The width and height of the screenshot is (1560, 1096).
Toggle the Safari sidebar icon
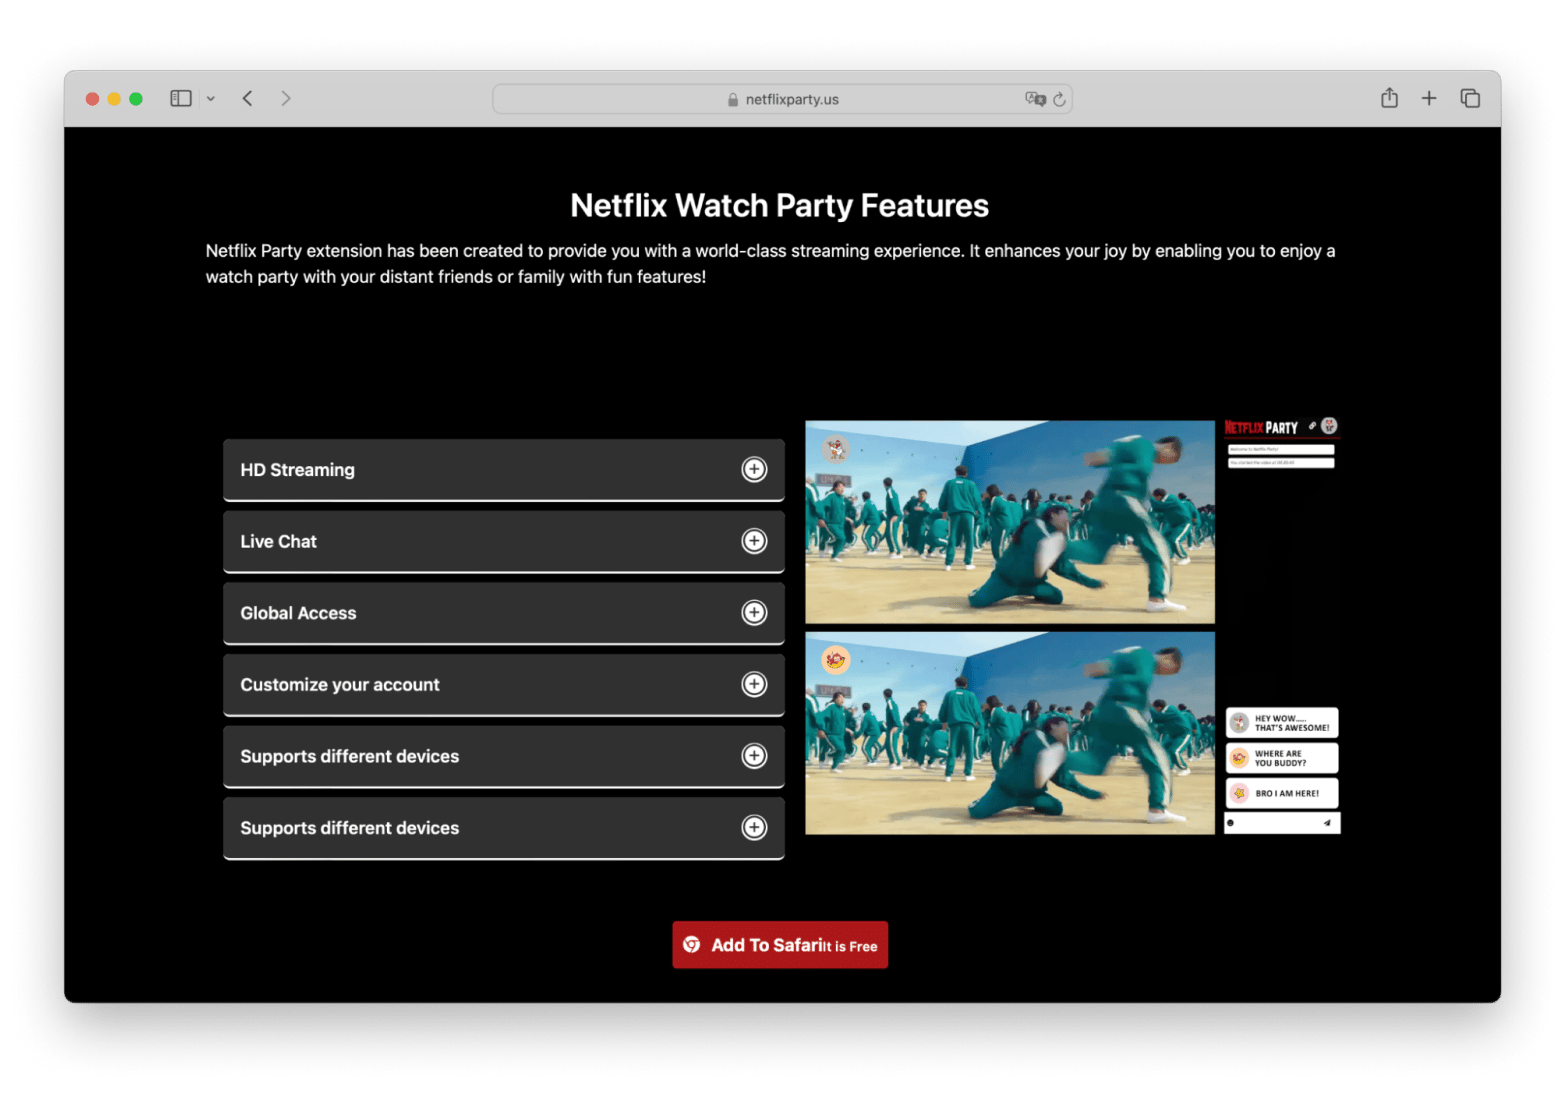click(180, 98)
